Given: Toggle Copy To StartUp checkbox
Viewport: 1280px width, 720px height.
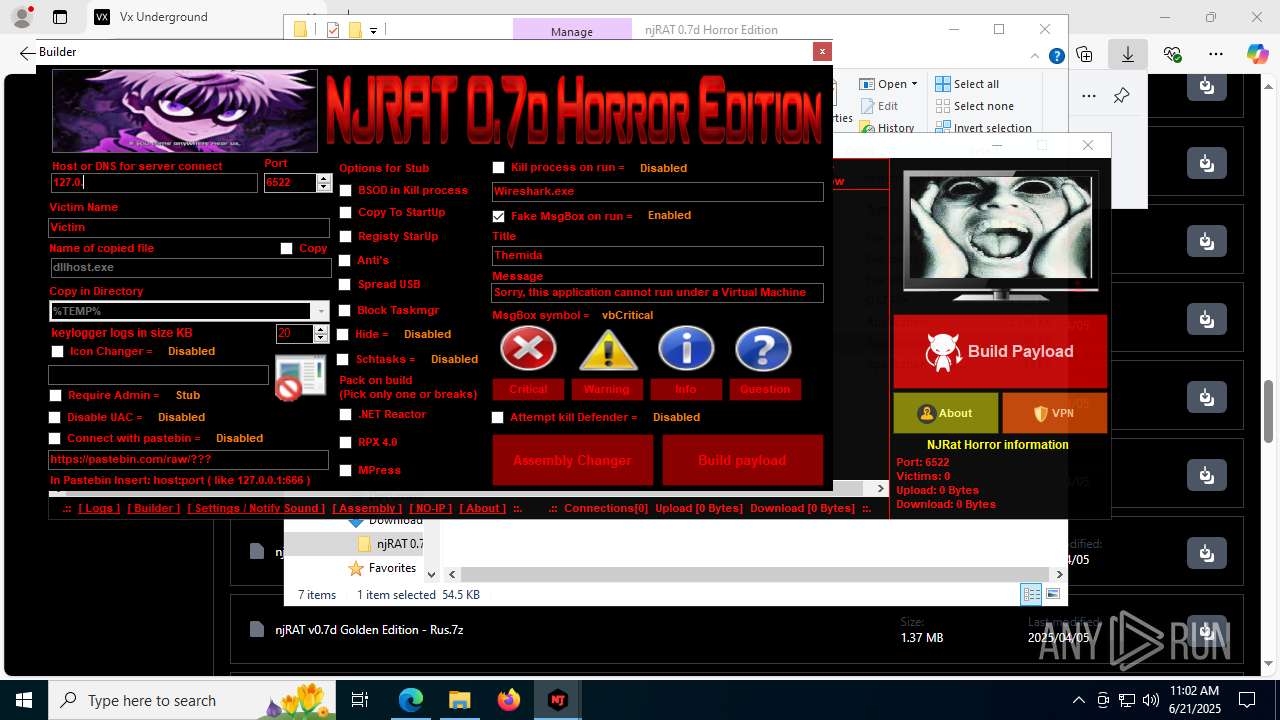Looking at the screenshot, I should click(x=346, y=212).
